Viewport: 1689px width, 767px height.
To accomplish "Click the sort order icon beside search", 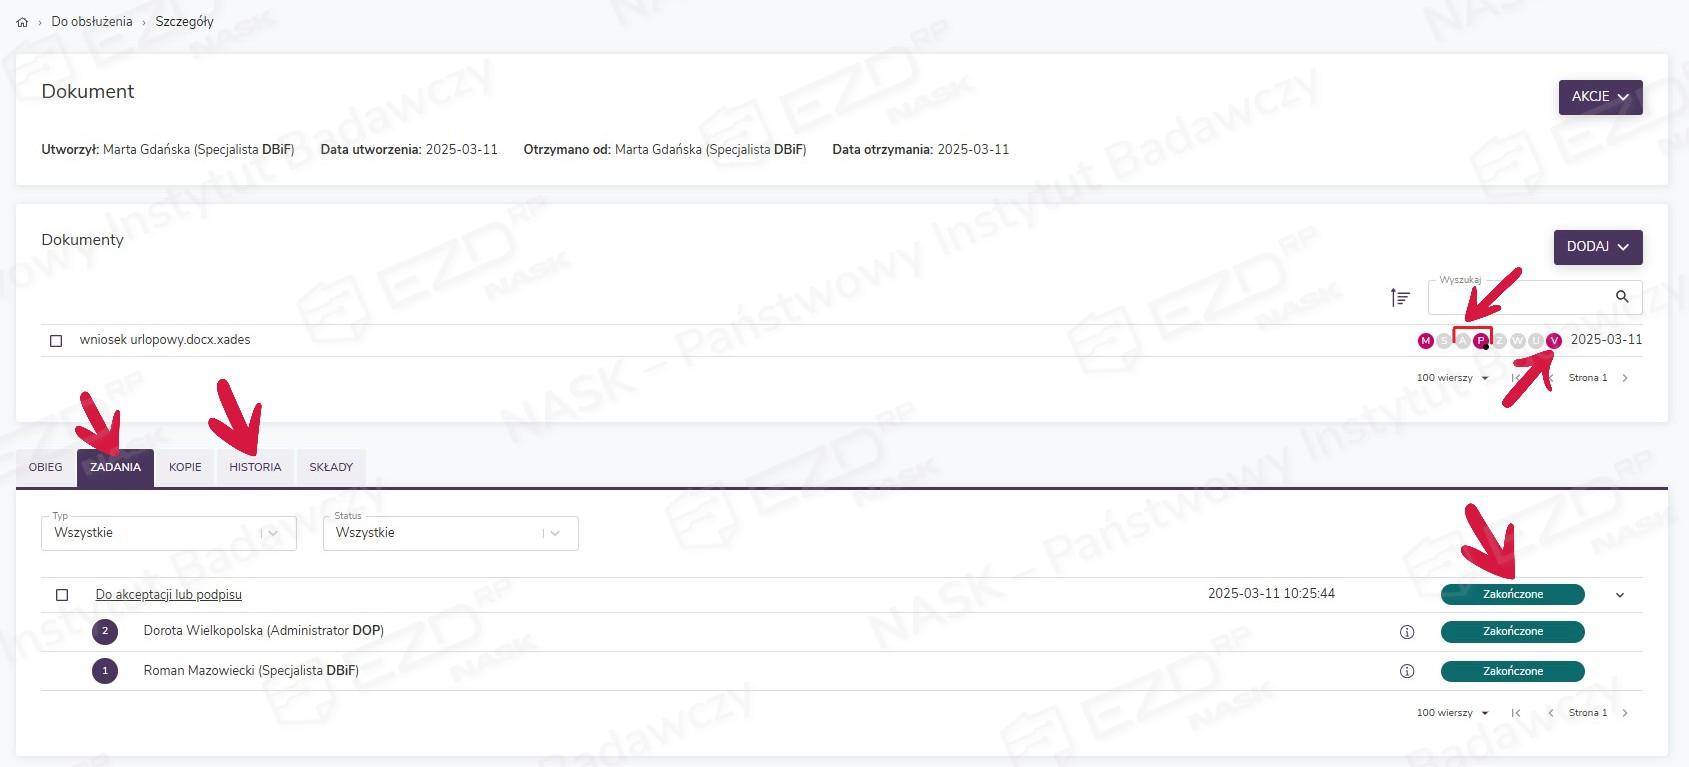I will [x=1400, y=297].
